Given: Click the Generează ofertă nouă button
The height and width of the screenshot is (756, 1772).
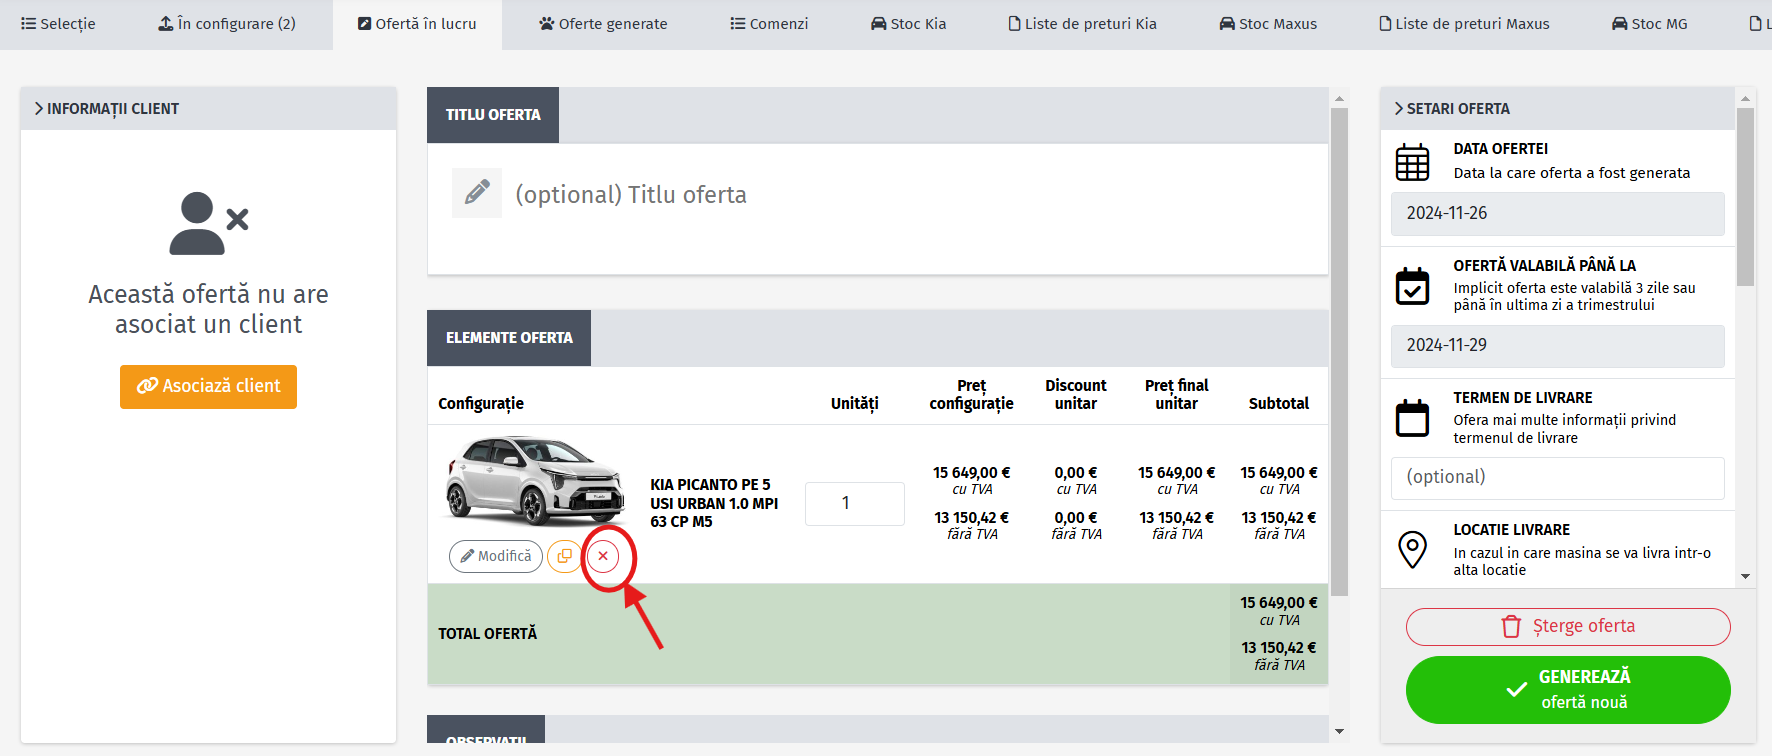Looking at the screenshot, I should coord(1568,690).
